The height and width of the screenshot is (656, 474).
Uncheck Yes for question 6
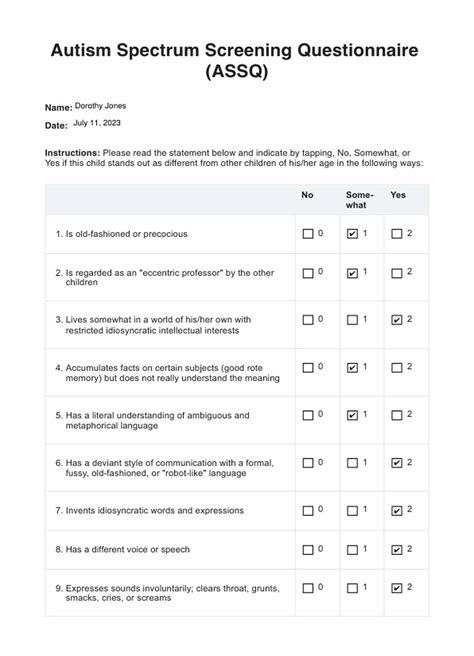397,463
